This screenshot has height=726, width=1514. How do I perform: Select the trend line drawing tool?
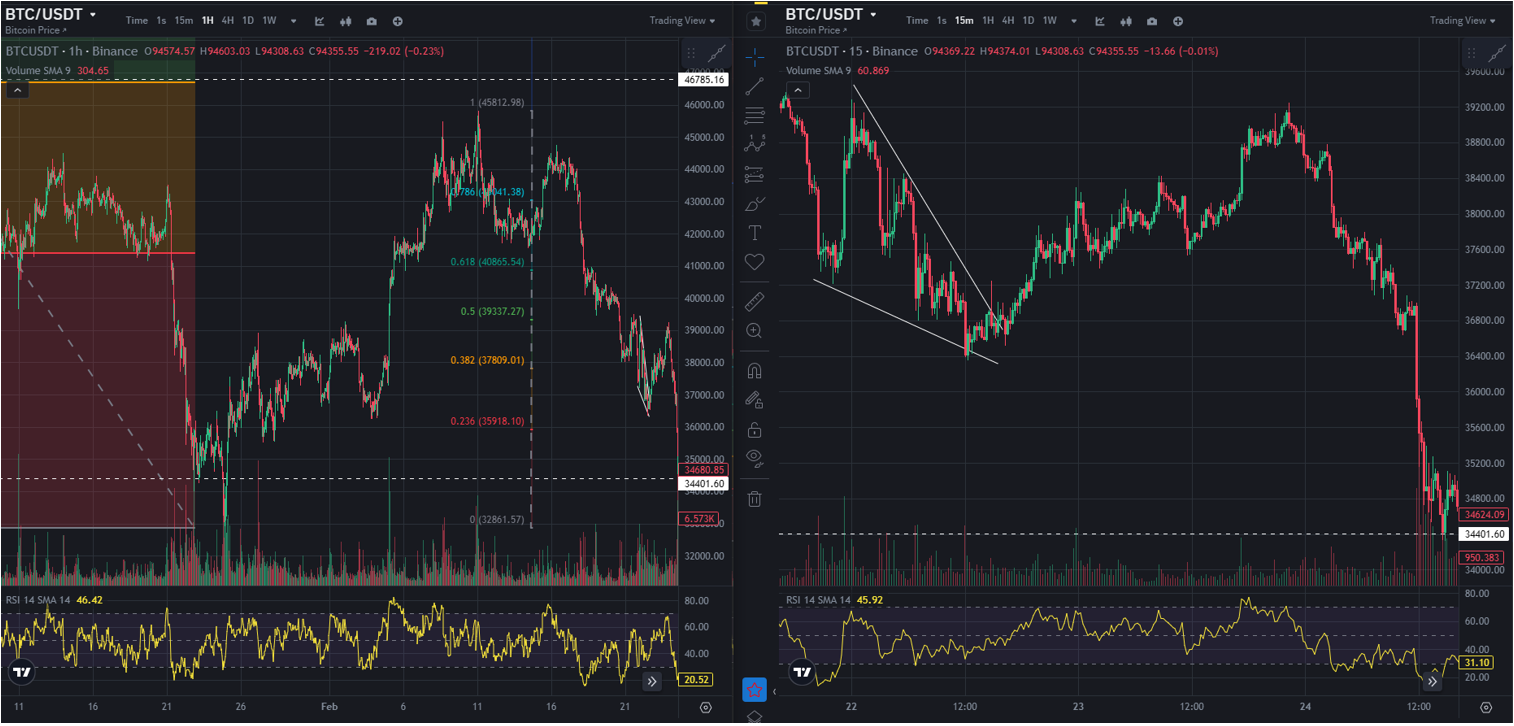[x=755, y=86]
